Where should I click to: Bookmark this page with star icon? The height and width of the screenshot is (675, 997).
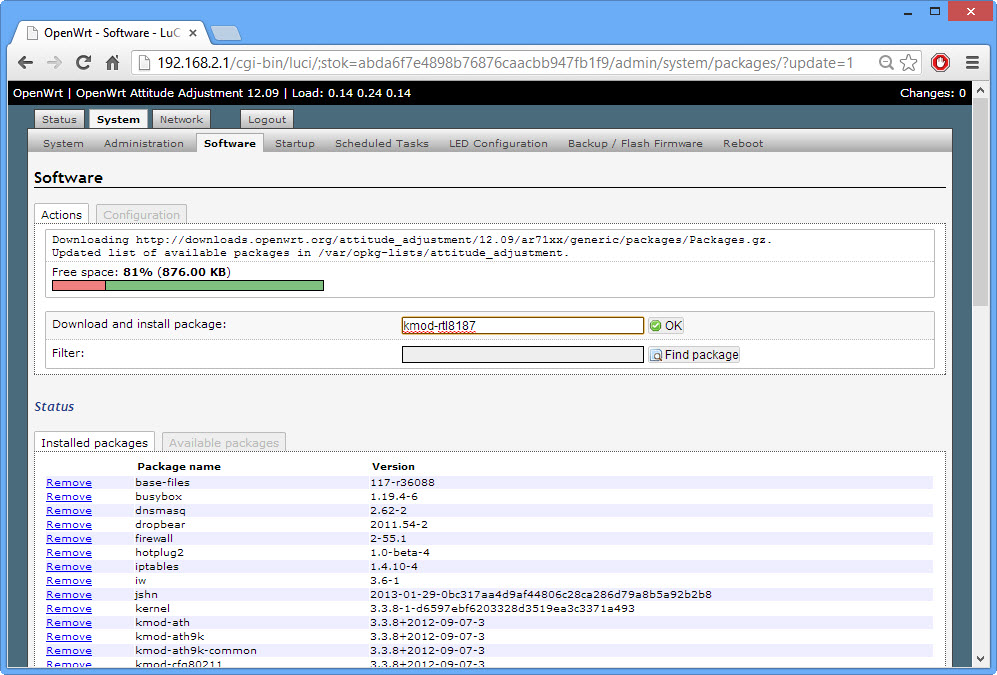[x=909, y=62]
